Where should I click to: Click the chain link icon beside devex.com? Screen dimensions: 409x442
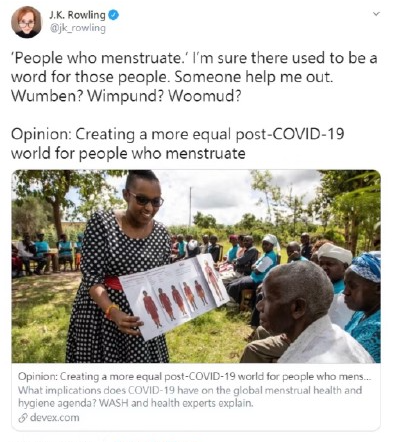(x=23, y=418)
